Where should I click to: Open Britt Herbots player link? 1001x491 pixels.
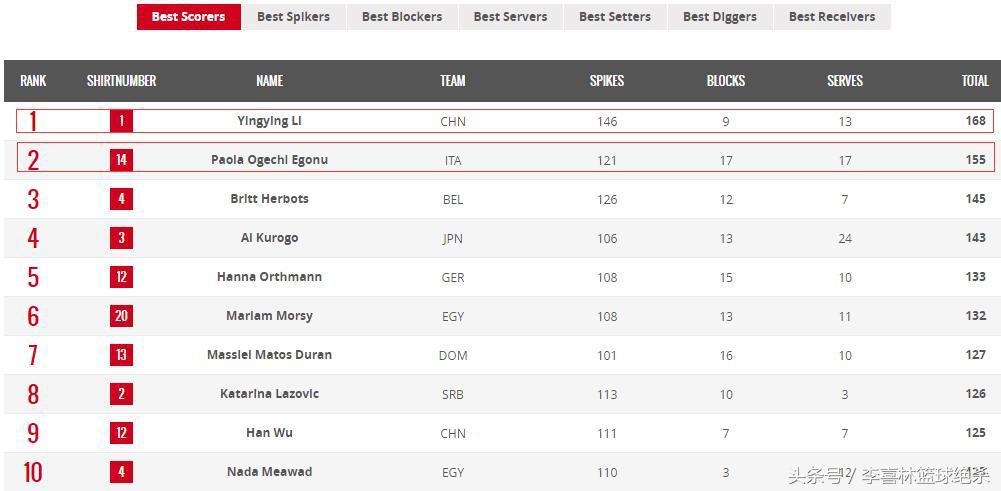point(269,199)
